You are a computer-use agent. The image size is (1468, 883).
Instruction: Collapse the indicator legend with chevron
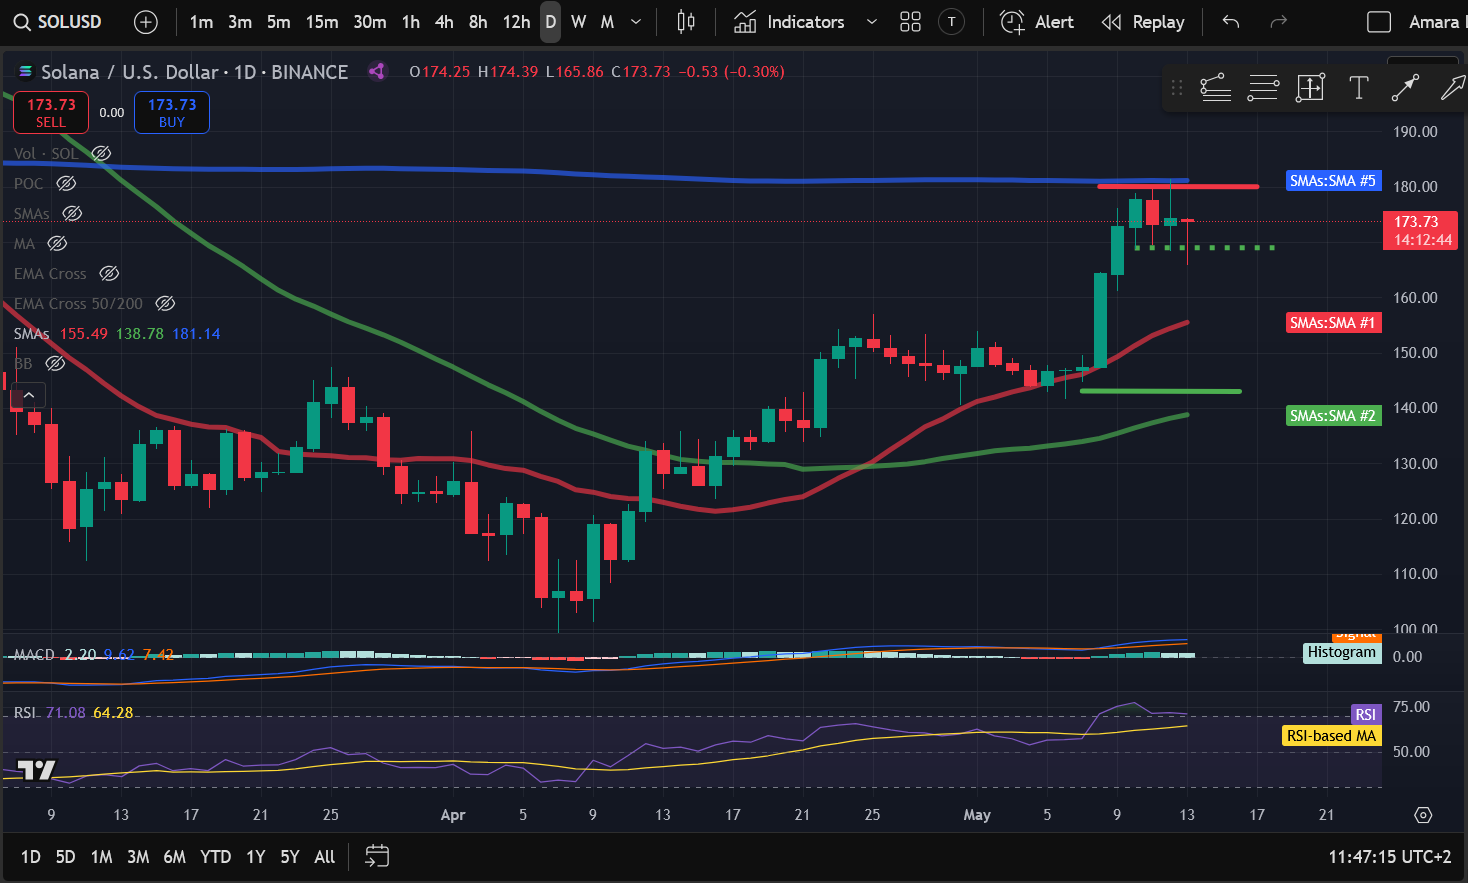(x=29, y=396)
